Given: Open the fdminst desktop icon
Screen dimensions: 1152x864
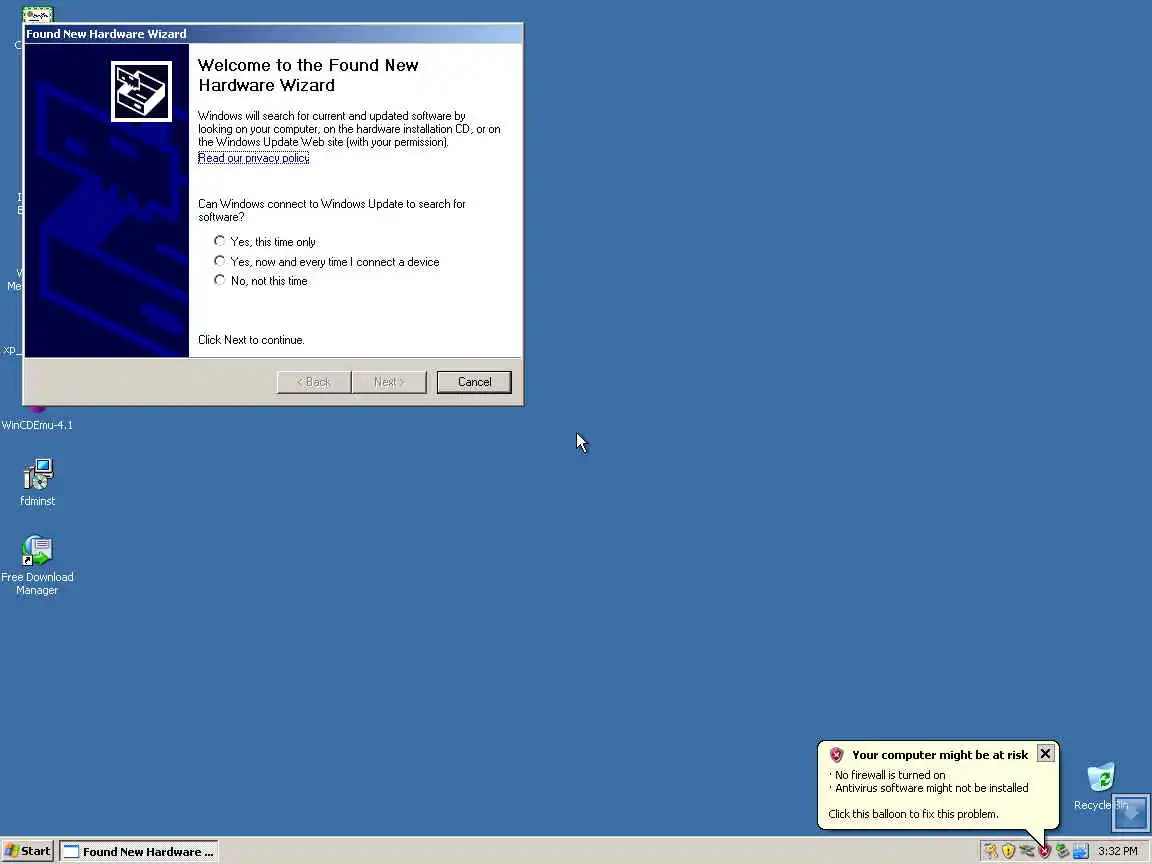Looking at the screenshot, I should pos(37,483).
